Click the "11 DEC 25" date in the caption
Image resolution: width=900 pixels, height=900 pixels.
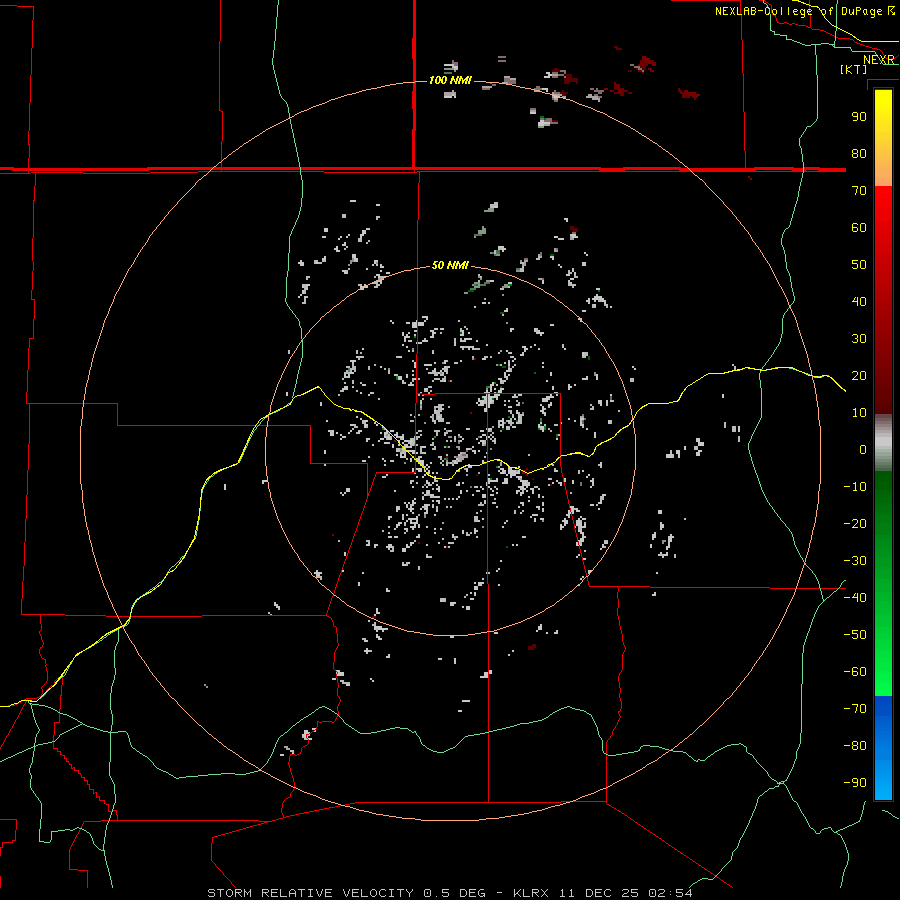coord(599,893)
